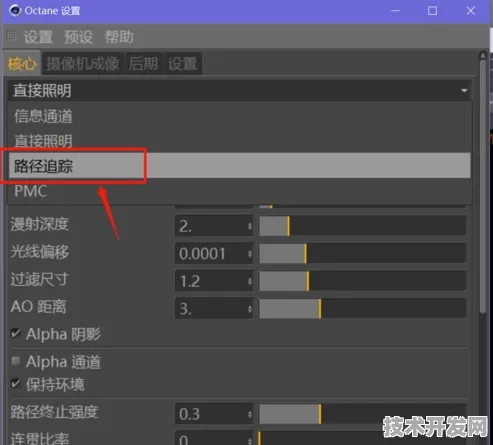Click the 路径终止强度 slider
The image size is (493, 445).
(x=362, y=414)
